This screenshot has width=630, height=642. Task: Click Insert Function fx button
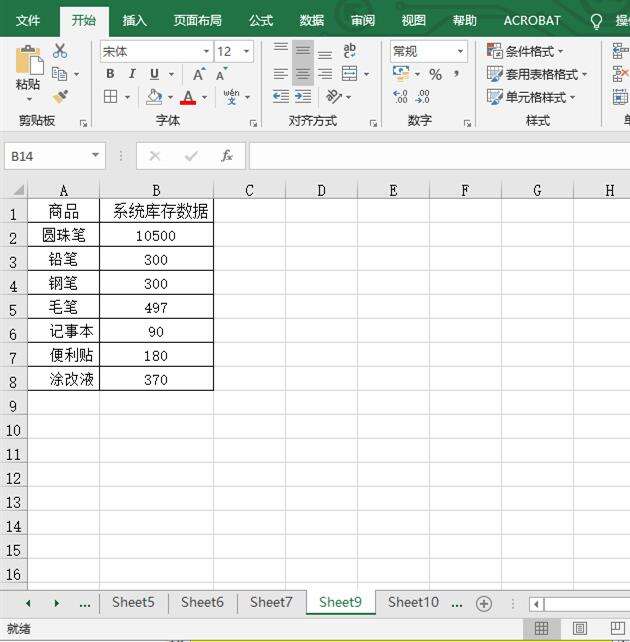pyautogui.click(x=226, y=156)
